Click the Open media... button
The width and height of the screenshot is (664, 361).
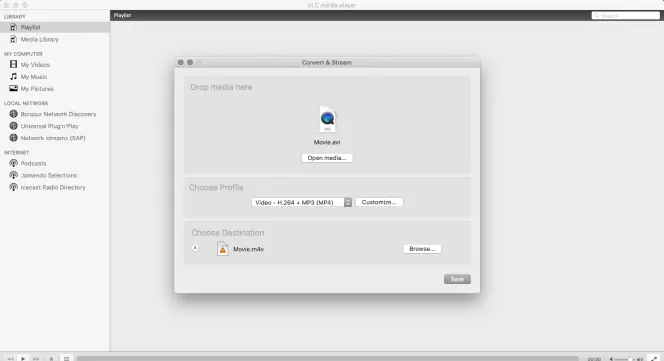327,158
